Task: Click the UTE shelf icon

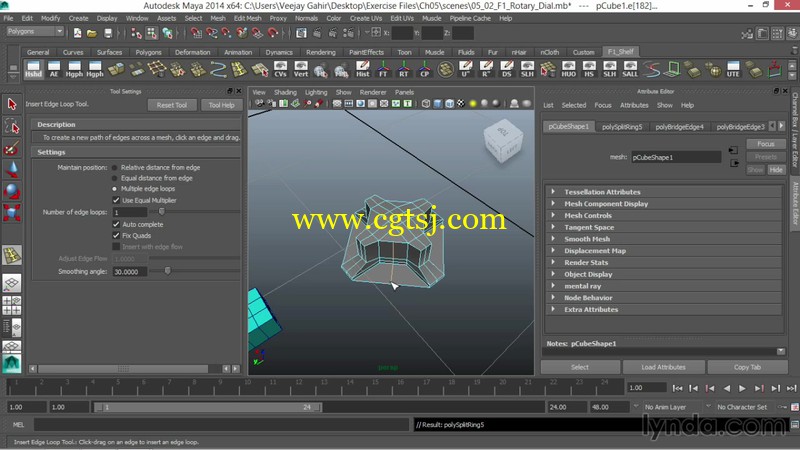Action: pos(733,69)
